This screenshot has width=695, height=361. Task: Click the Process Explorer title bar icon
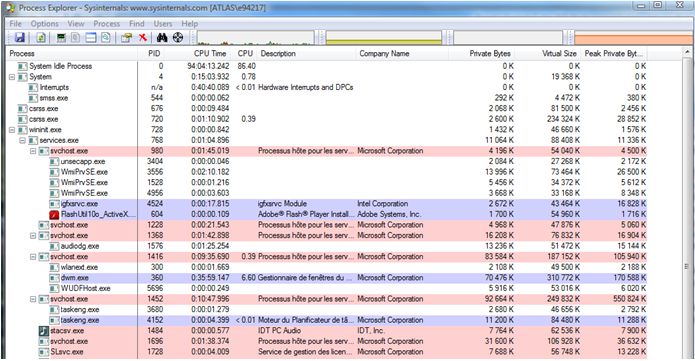tap(10, 8)
